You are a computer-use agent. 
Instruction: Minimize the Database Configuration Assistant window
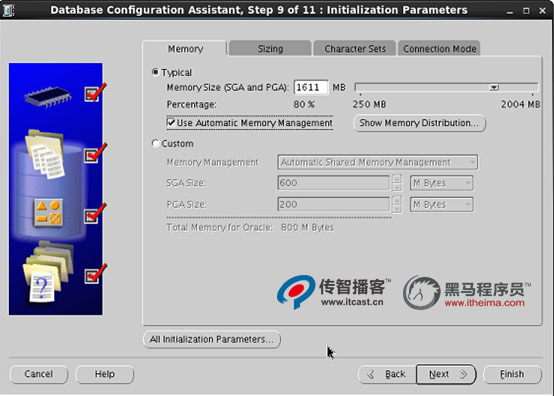click(509, 11)
